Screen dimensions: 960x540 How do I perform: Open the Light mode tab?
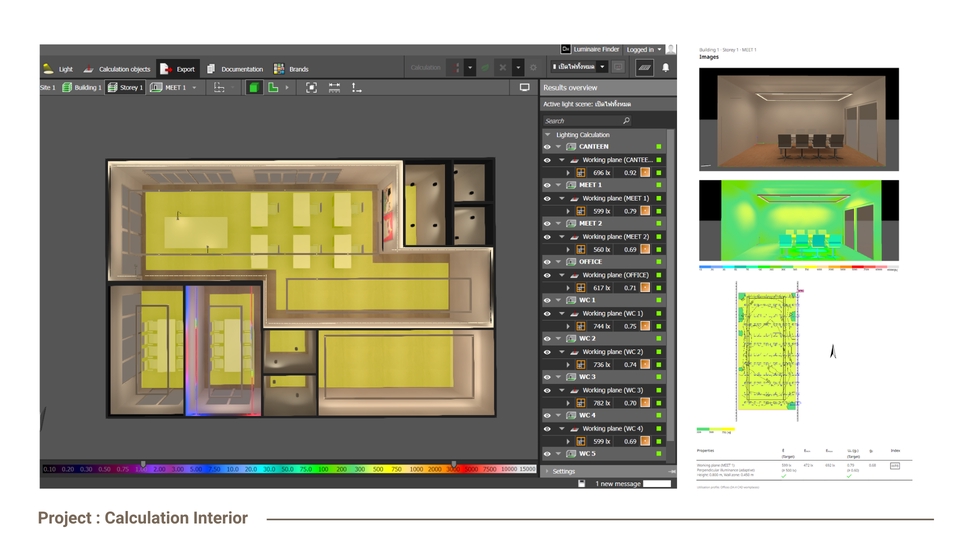tap(58, 69)
